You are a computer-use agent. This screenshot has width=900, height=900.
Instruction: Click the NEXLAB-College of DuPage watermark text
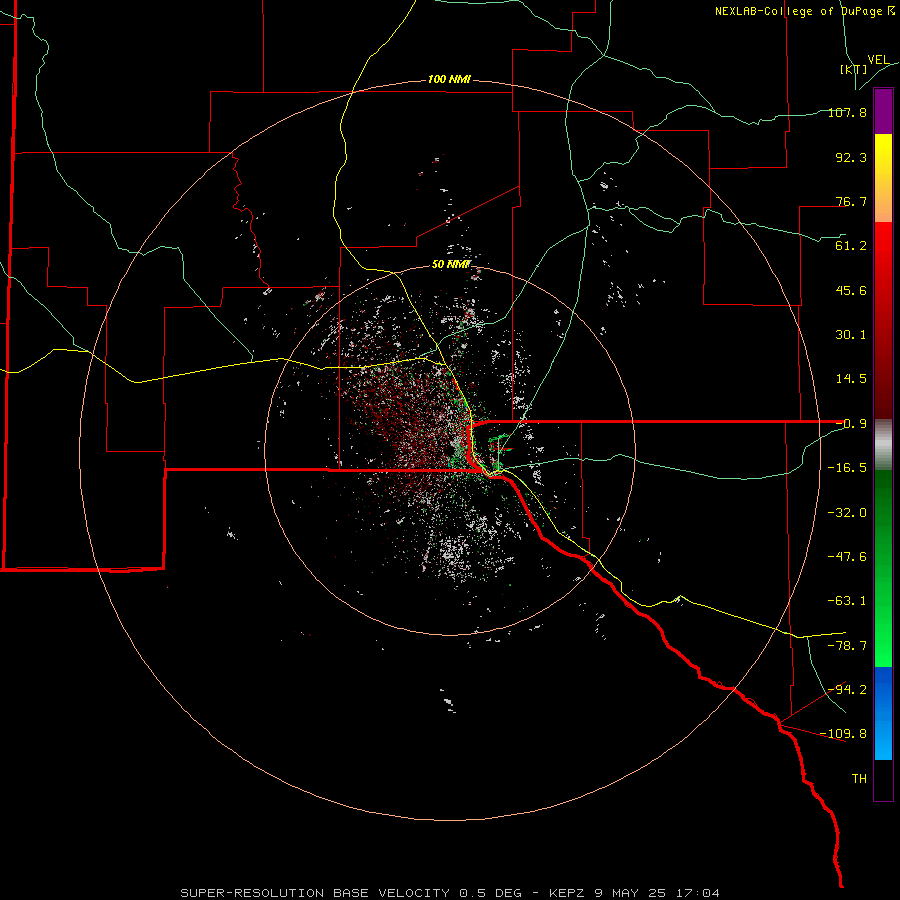[x=804, y=11]
